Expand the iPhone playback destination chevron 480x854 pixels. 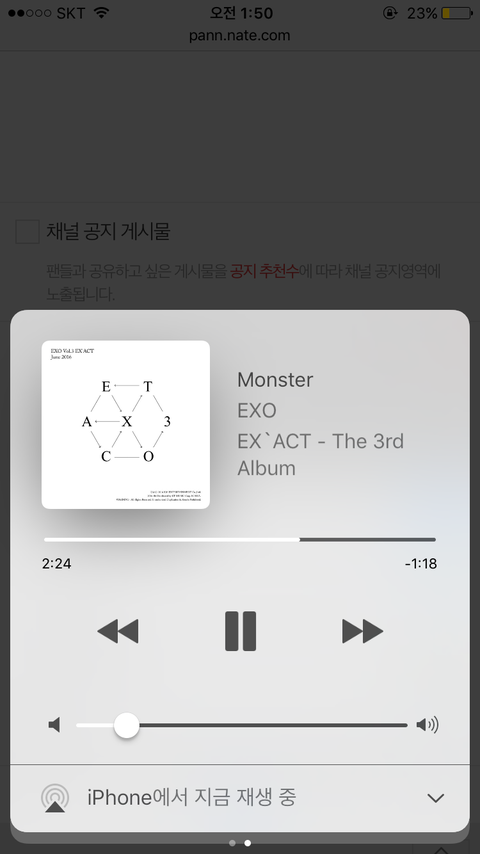tap(435, 798)
